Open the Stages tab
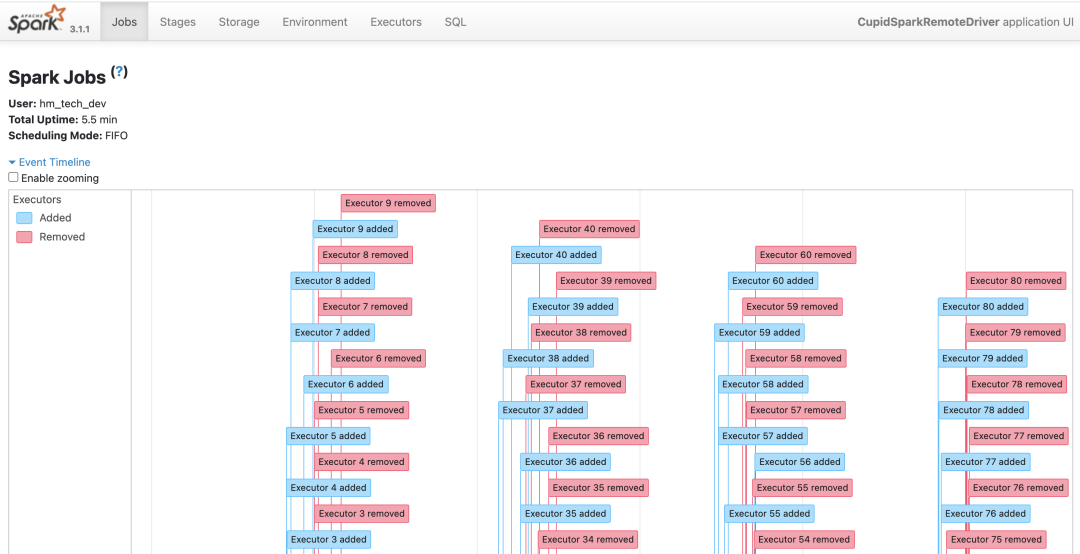This screenshot has height=554, width=1080. [178, 22]
